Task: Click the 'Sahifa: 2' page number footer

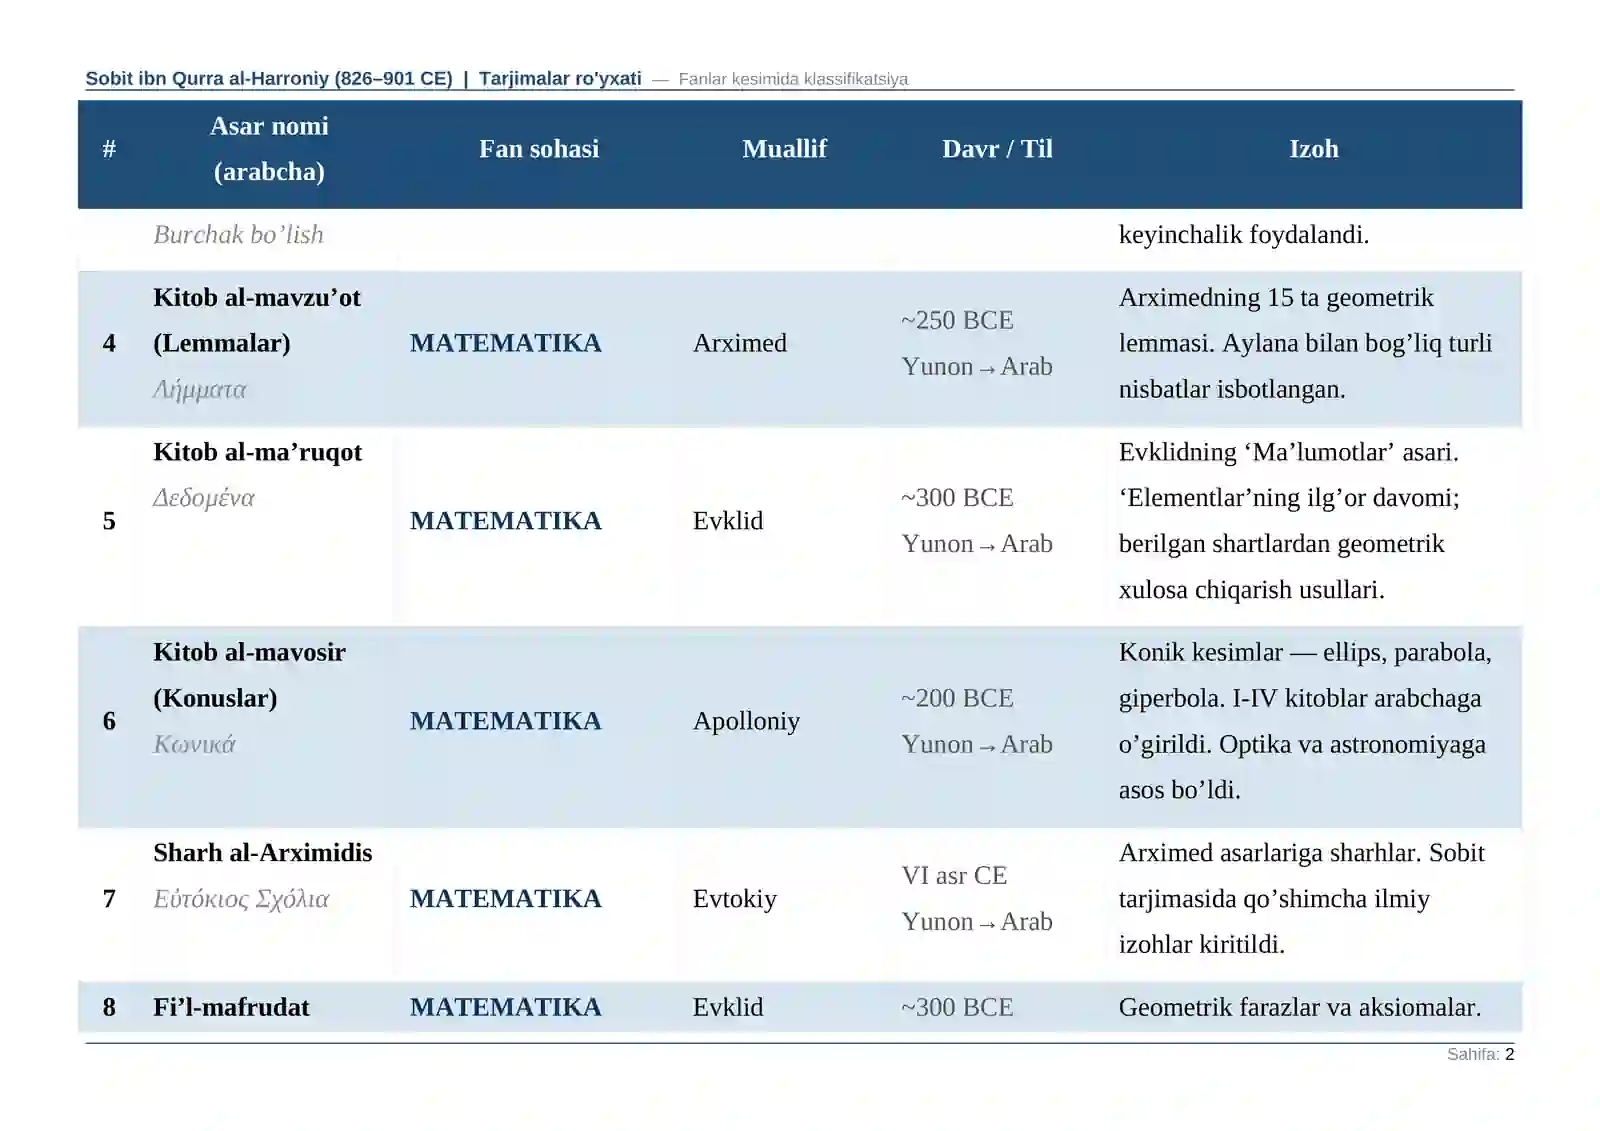Action: [1480, 1054]
